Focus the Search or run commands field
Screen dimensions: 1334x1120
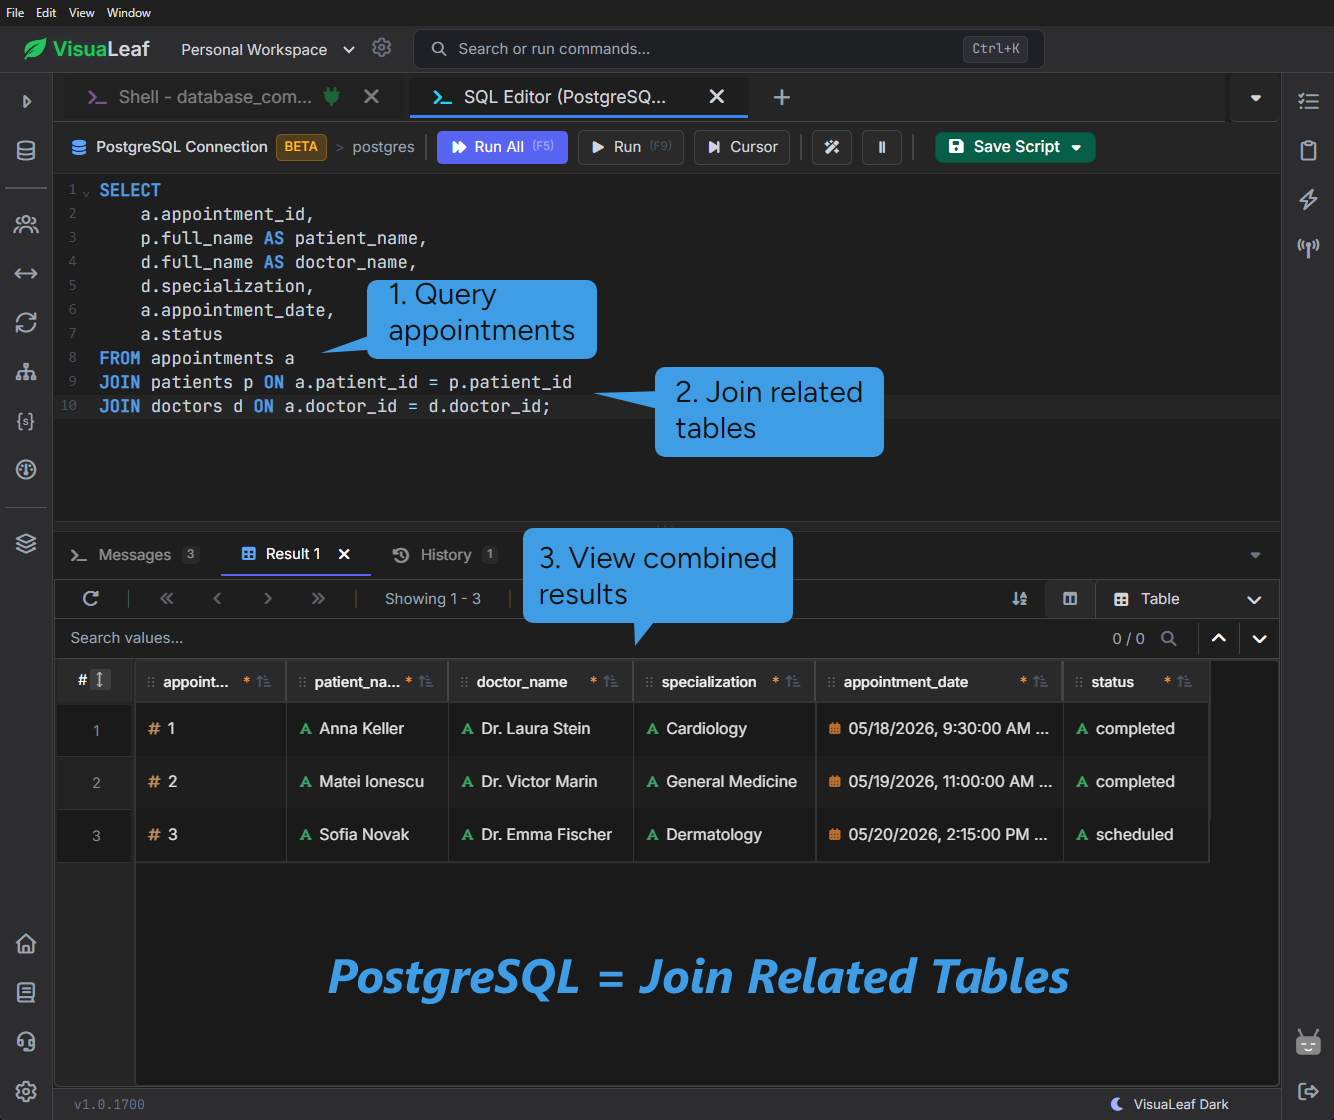tap(728, 49)
